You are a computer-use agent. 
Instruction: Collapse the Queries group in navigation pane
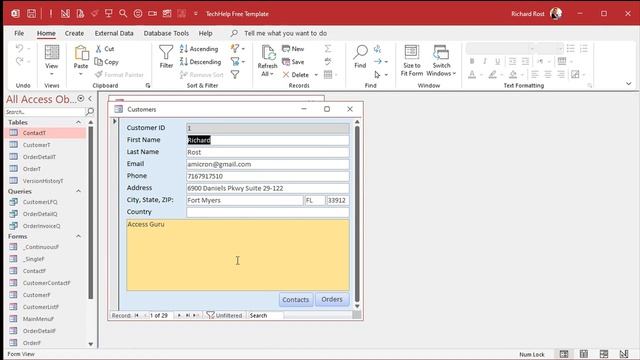78,191
